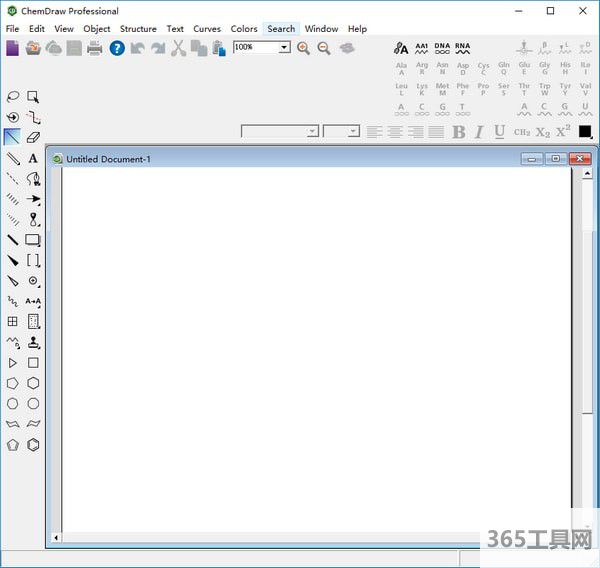Open the font name dropdown
The width and height of the screenshot is (600, 568).
click(x=312, y=132)
